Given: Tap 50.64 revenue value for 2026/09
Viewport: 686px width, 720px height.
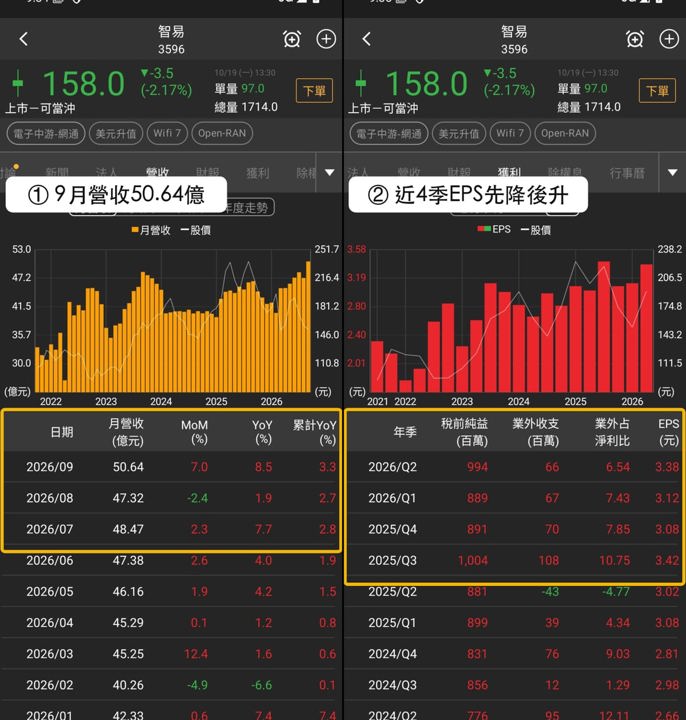Looking at the screenshot, I should point(128,467).
